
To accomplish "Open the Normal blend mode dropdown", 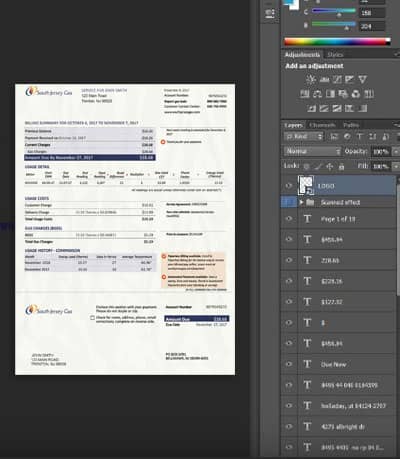I will (313, 151).
